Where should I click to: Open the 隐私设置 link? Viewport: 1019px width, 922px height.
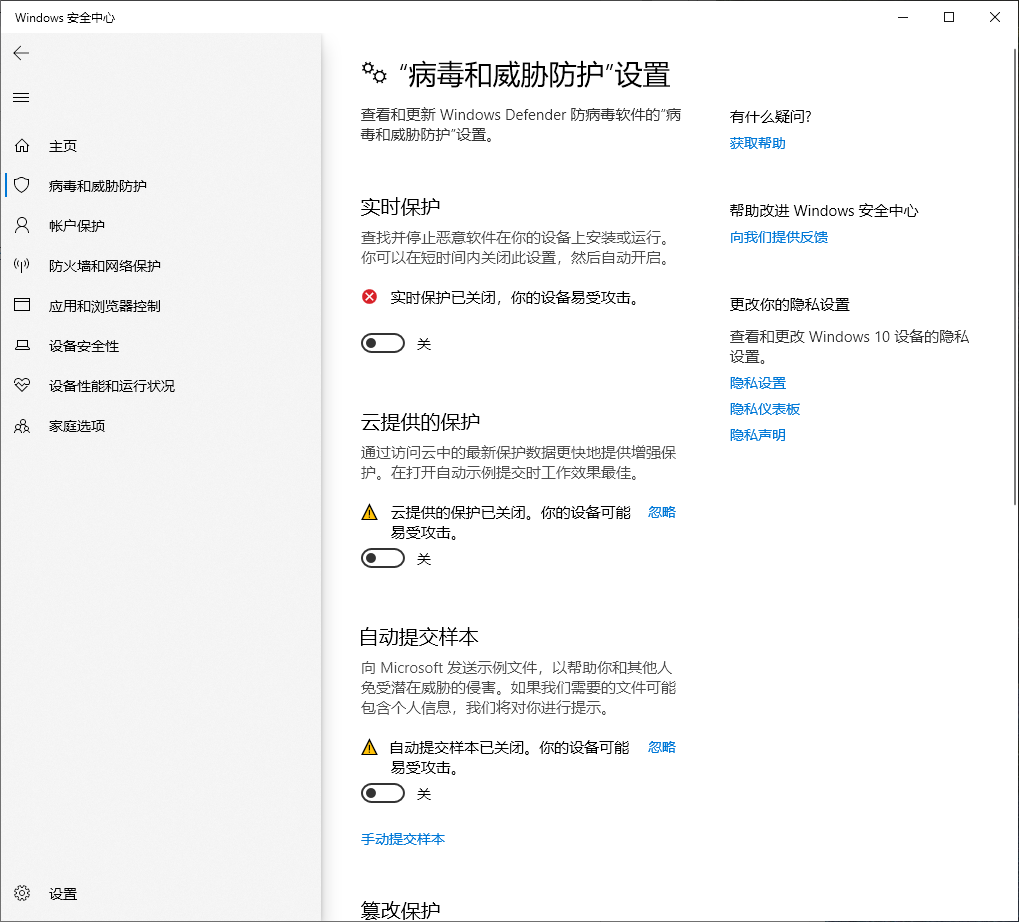[x=758, y=383]
